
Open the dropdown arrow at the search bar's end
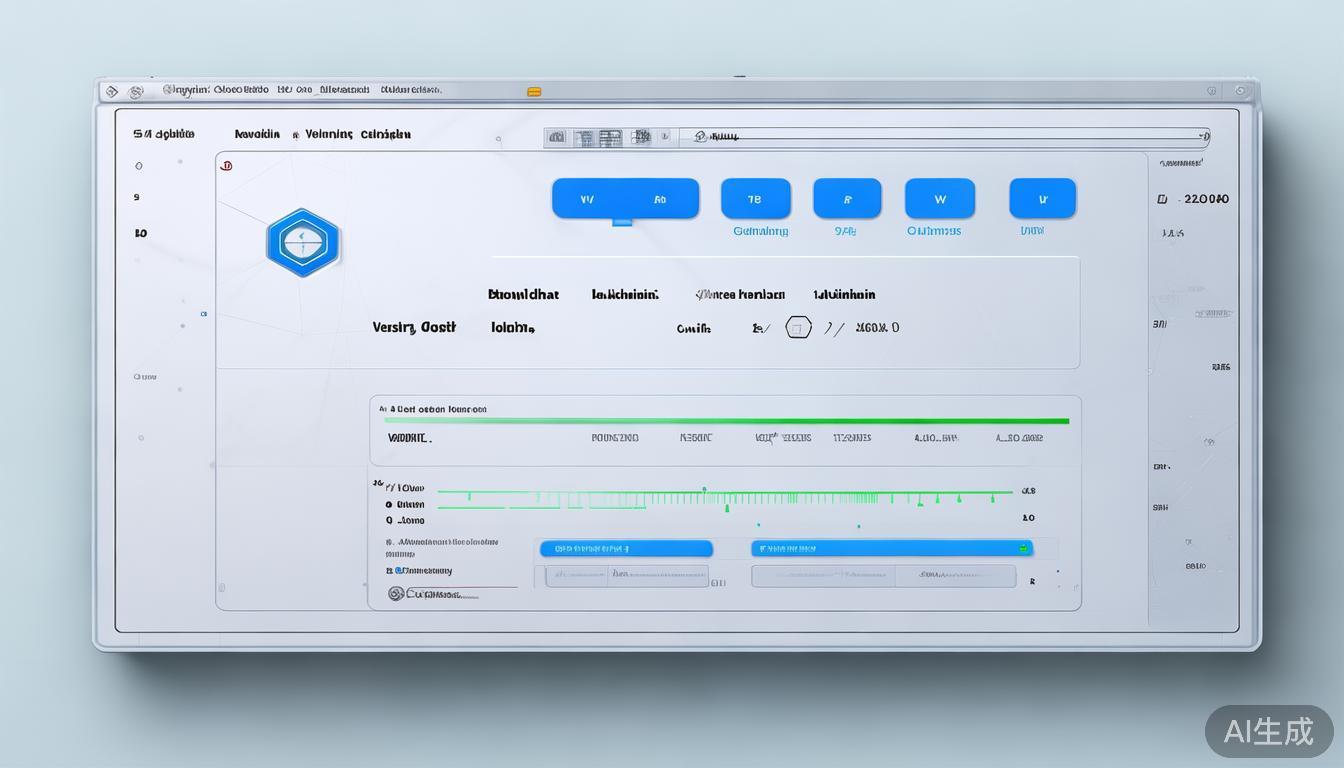[1203, 136]
